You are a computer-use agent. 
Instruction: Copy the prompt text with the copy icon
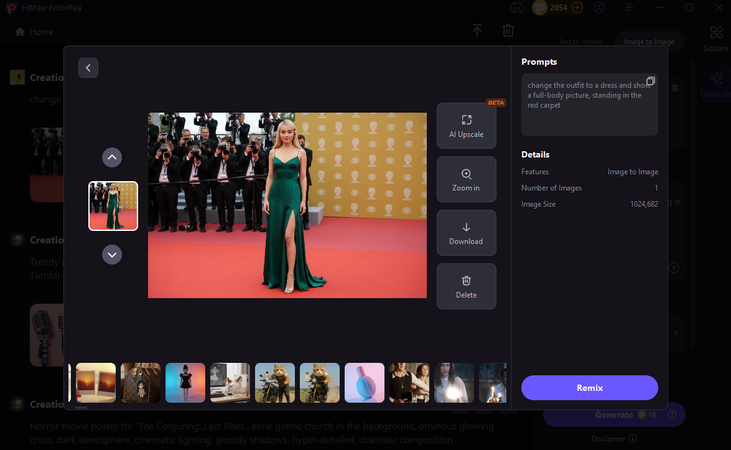(x=650, y=81)
